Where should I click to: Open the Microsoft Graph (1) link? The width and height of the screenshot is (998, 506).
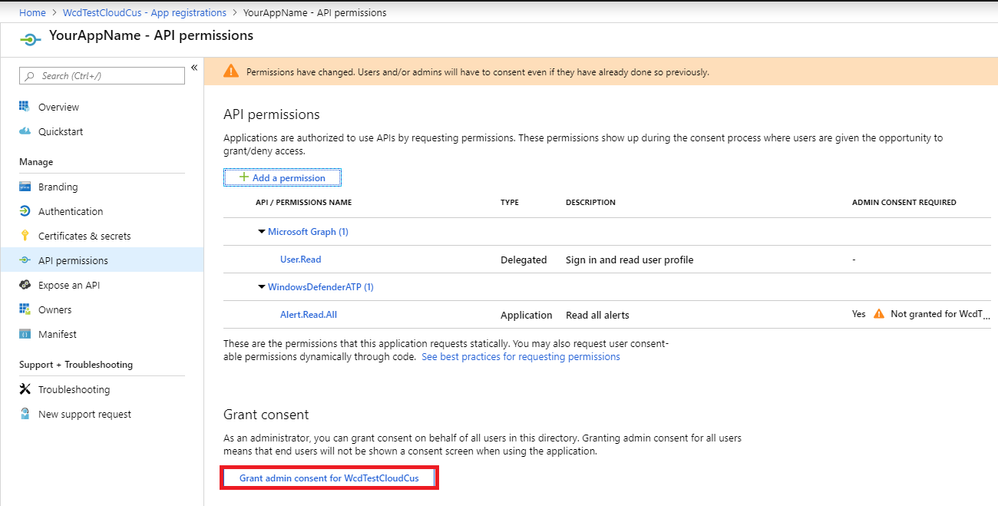tap(308, 232)
